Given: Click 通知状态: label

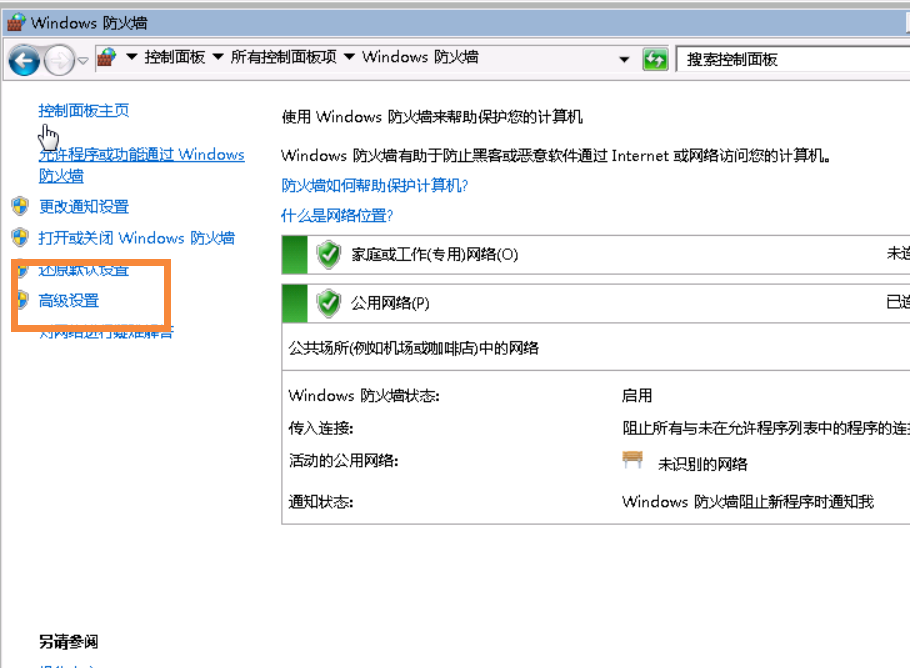Looking at the screenshot, I should coord(321,501).
